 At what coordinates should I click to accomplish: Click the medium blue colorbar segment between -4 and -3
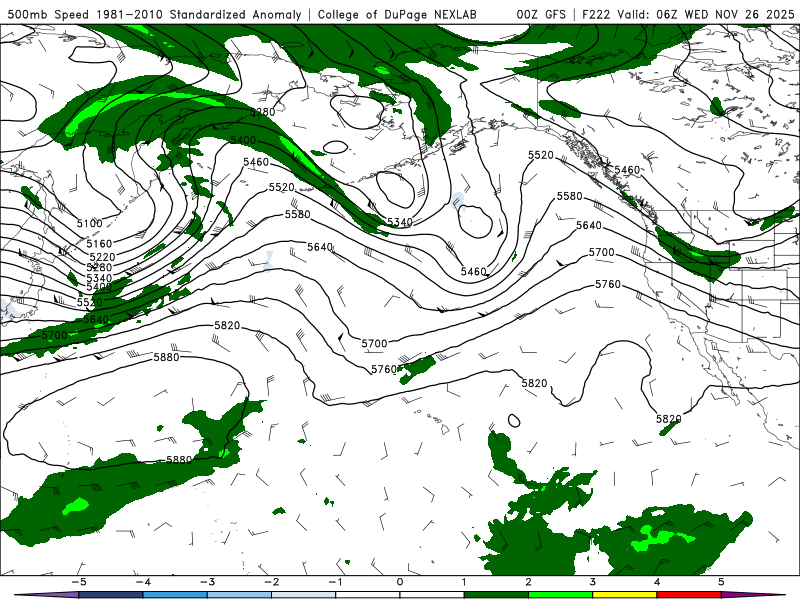point(175,595)
